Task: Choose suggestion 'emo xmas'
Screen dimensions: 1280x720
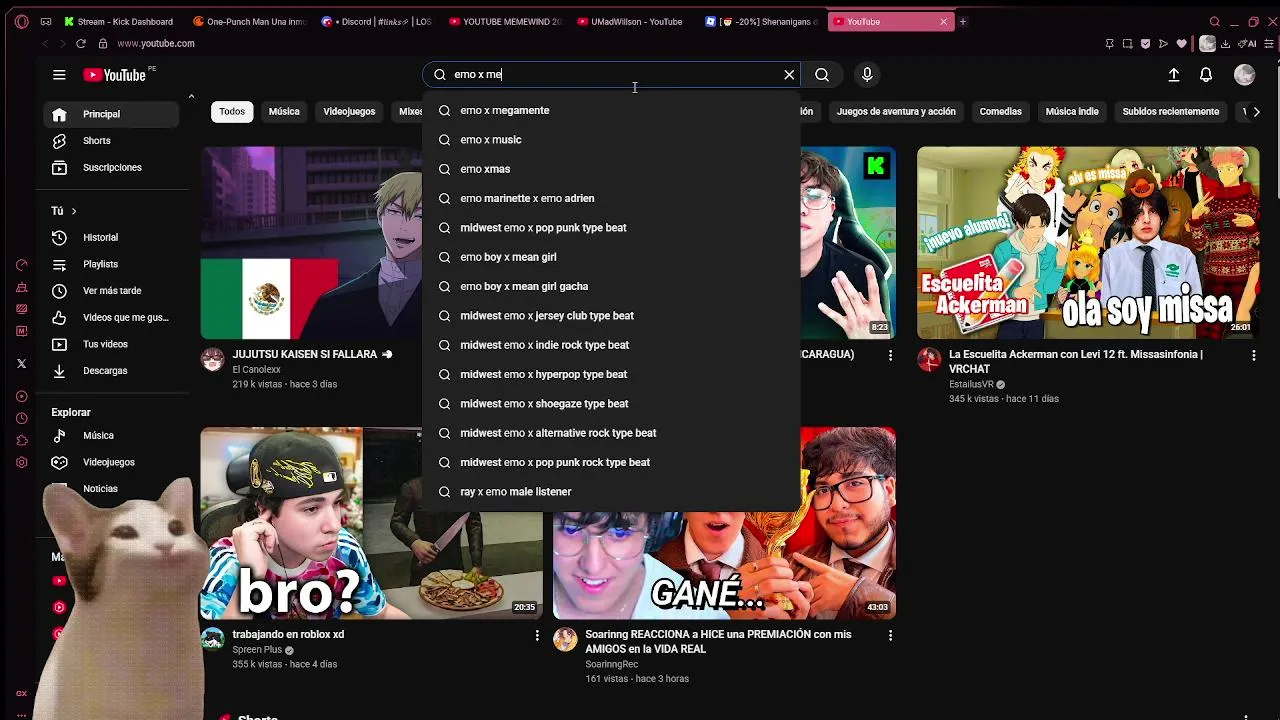Action: click(612, 169)
